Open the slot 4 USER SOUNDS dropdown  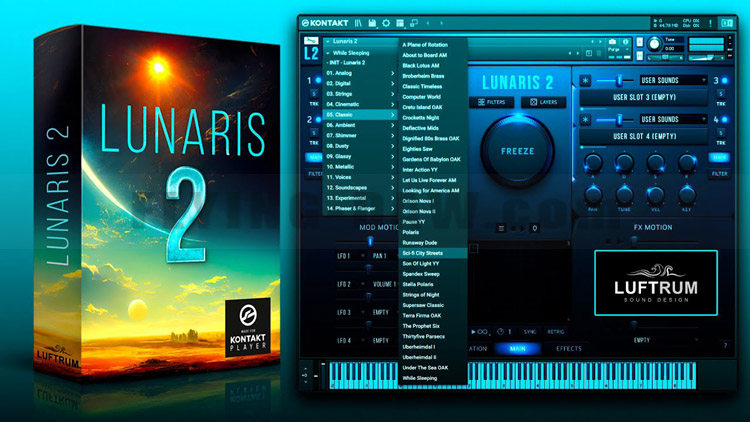673,120
